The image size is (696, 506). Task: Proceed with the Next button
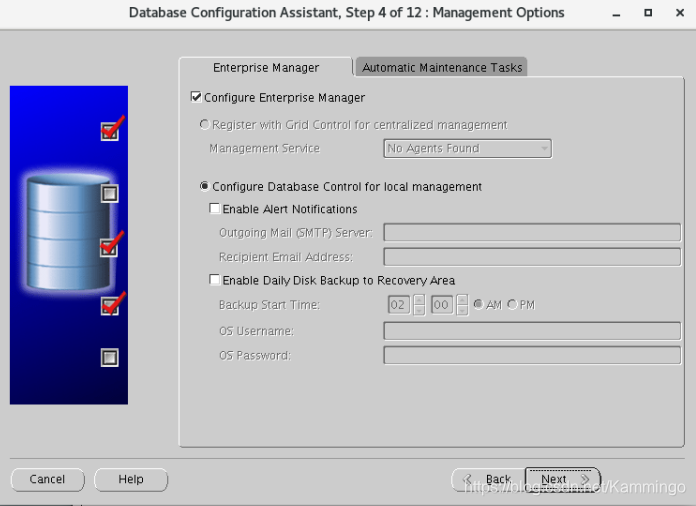[563, 479]
